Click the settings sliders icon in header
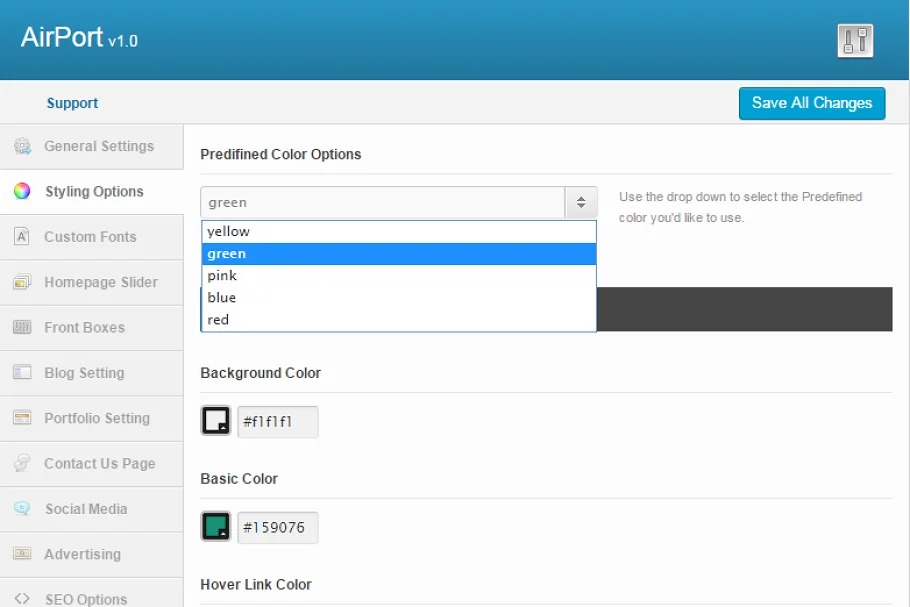This screenshot has width=910, height=607. click(855, 41)
